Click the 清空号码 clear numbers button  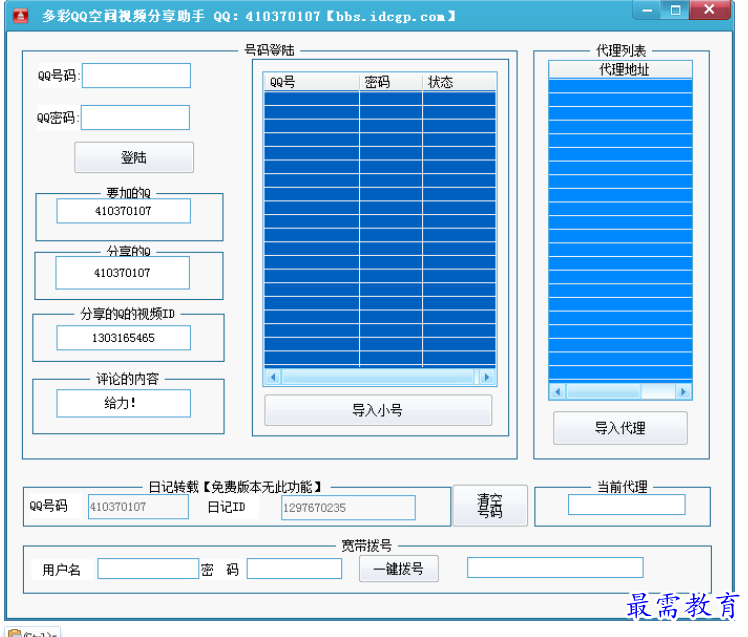[490, 506]
